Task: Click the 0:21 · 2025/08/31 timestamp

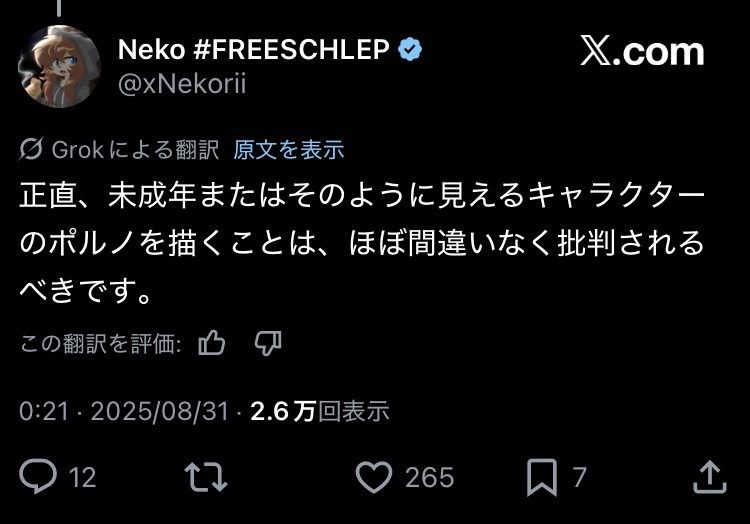Action: pos(124,411)
